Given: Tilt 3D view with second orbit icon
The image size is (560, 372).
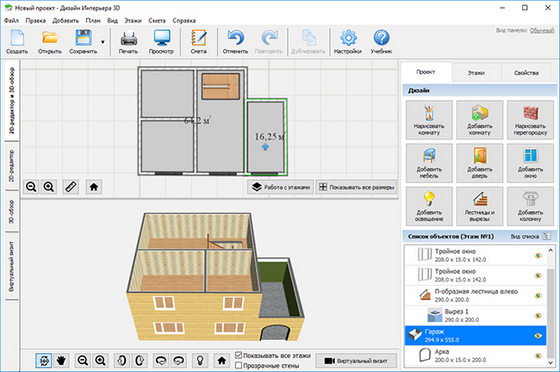Looking at the screenshot, I should (179, 361).
